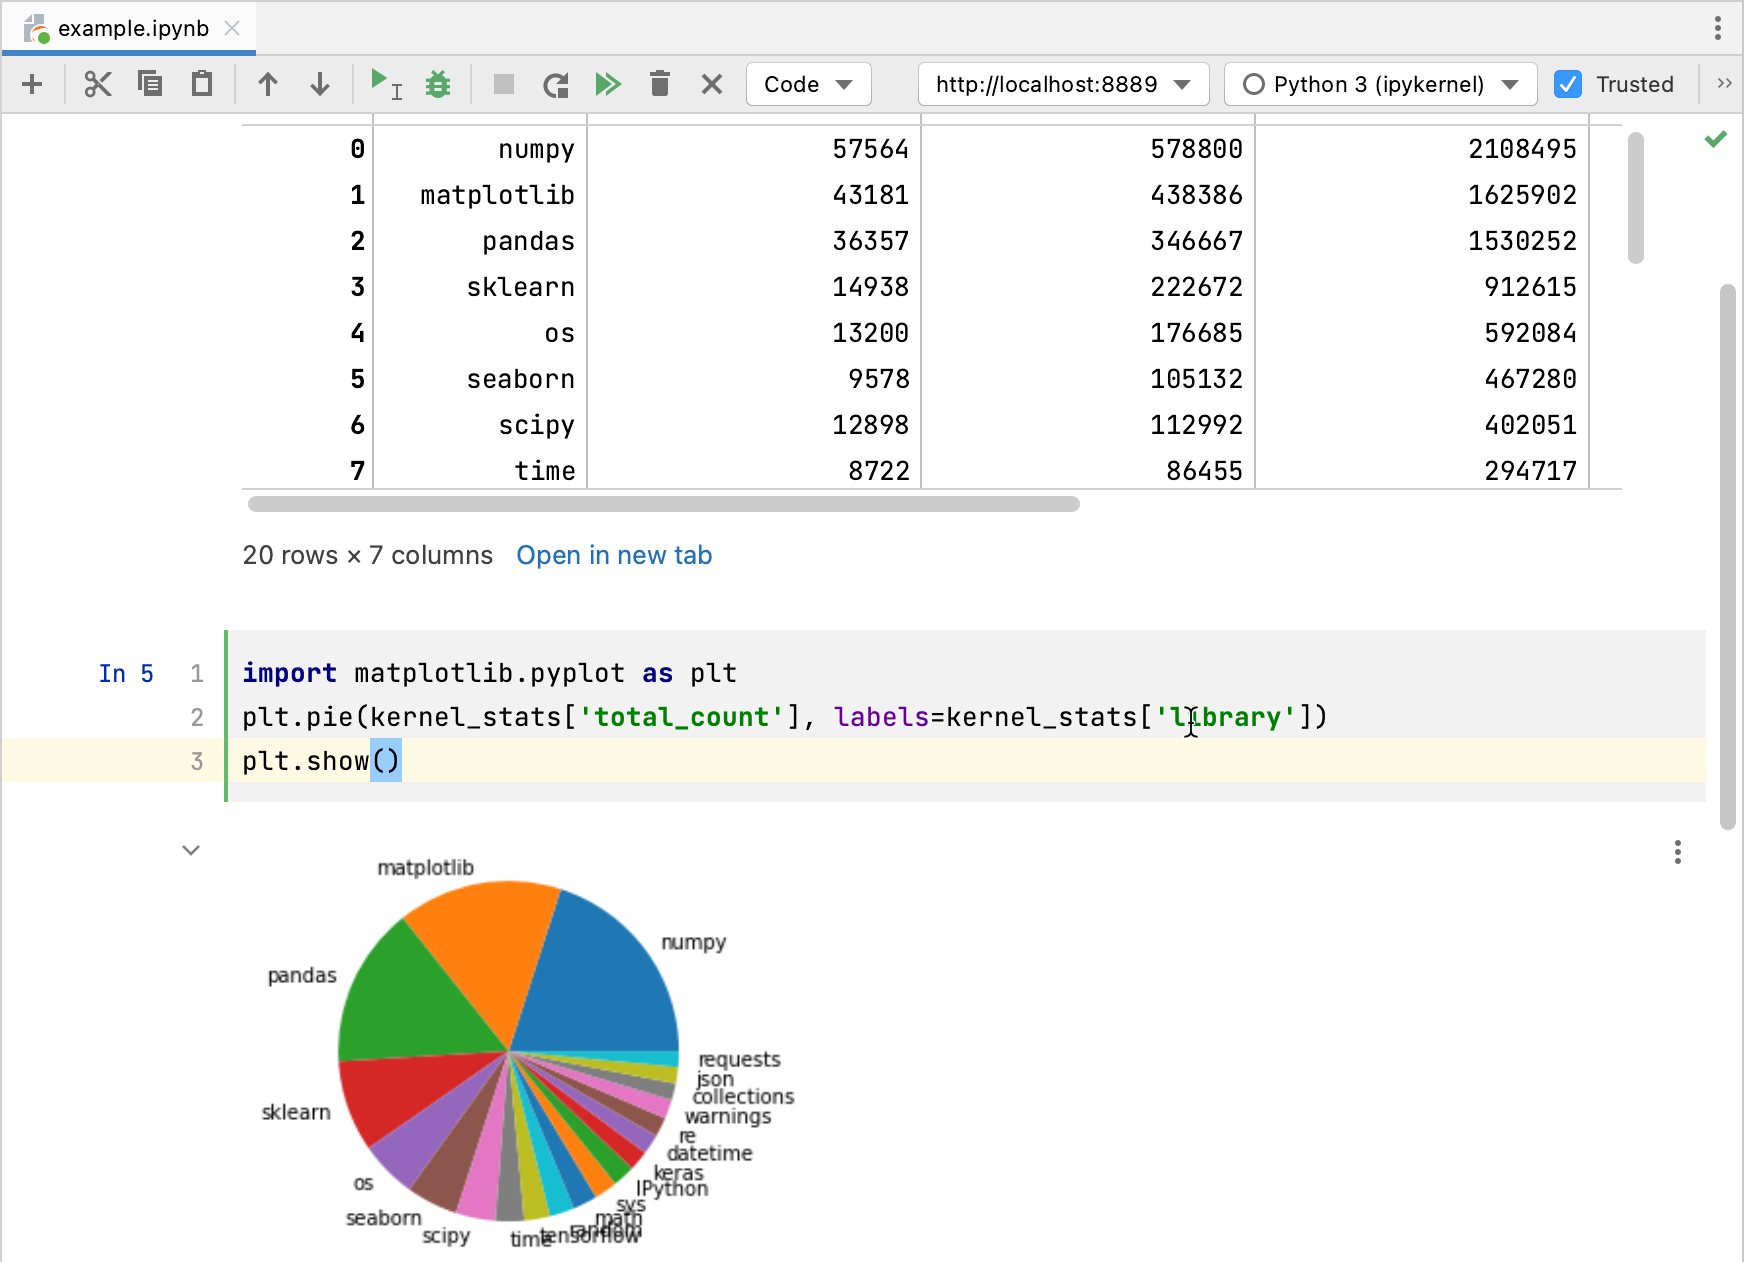This screenshot has height=1262, width=1744.
Task: Delete the cell with the trash icon
Action: tap(660, 84)
